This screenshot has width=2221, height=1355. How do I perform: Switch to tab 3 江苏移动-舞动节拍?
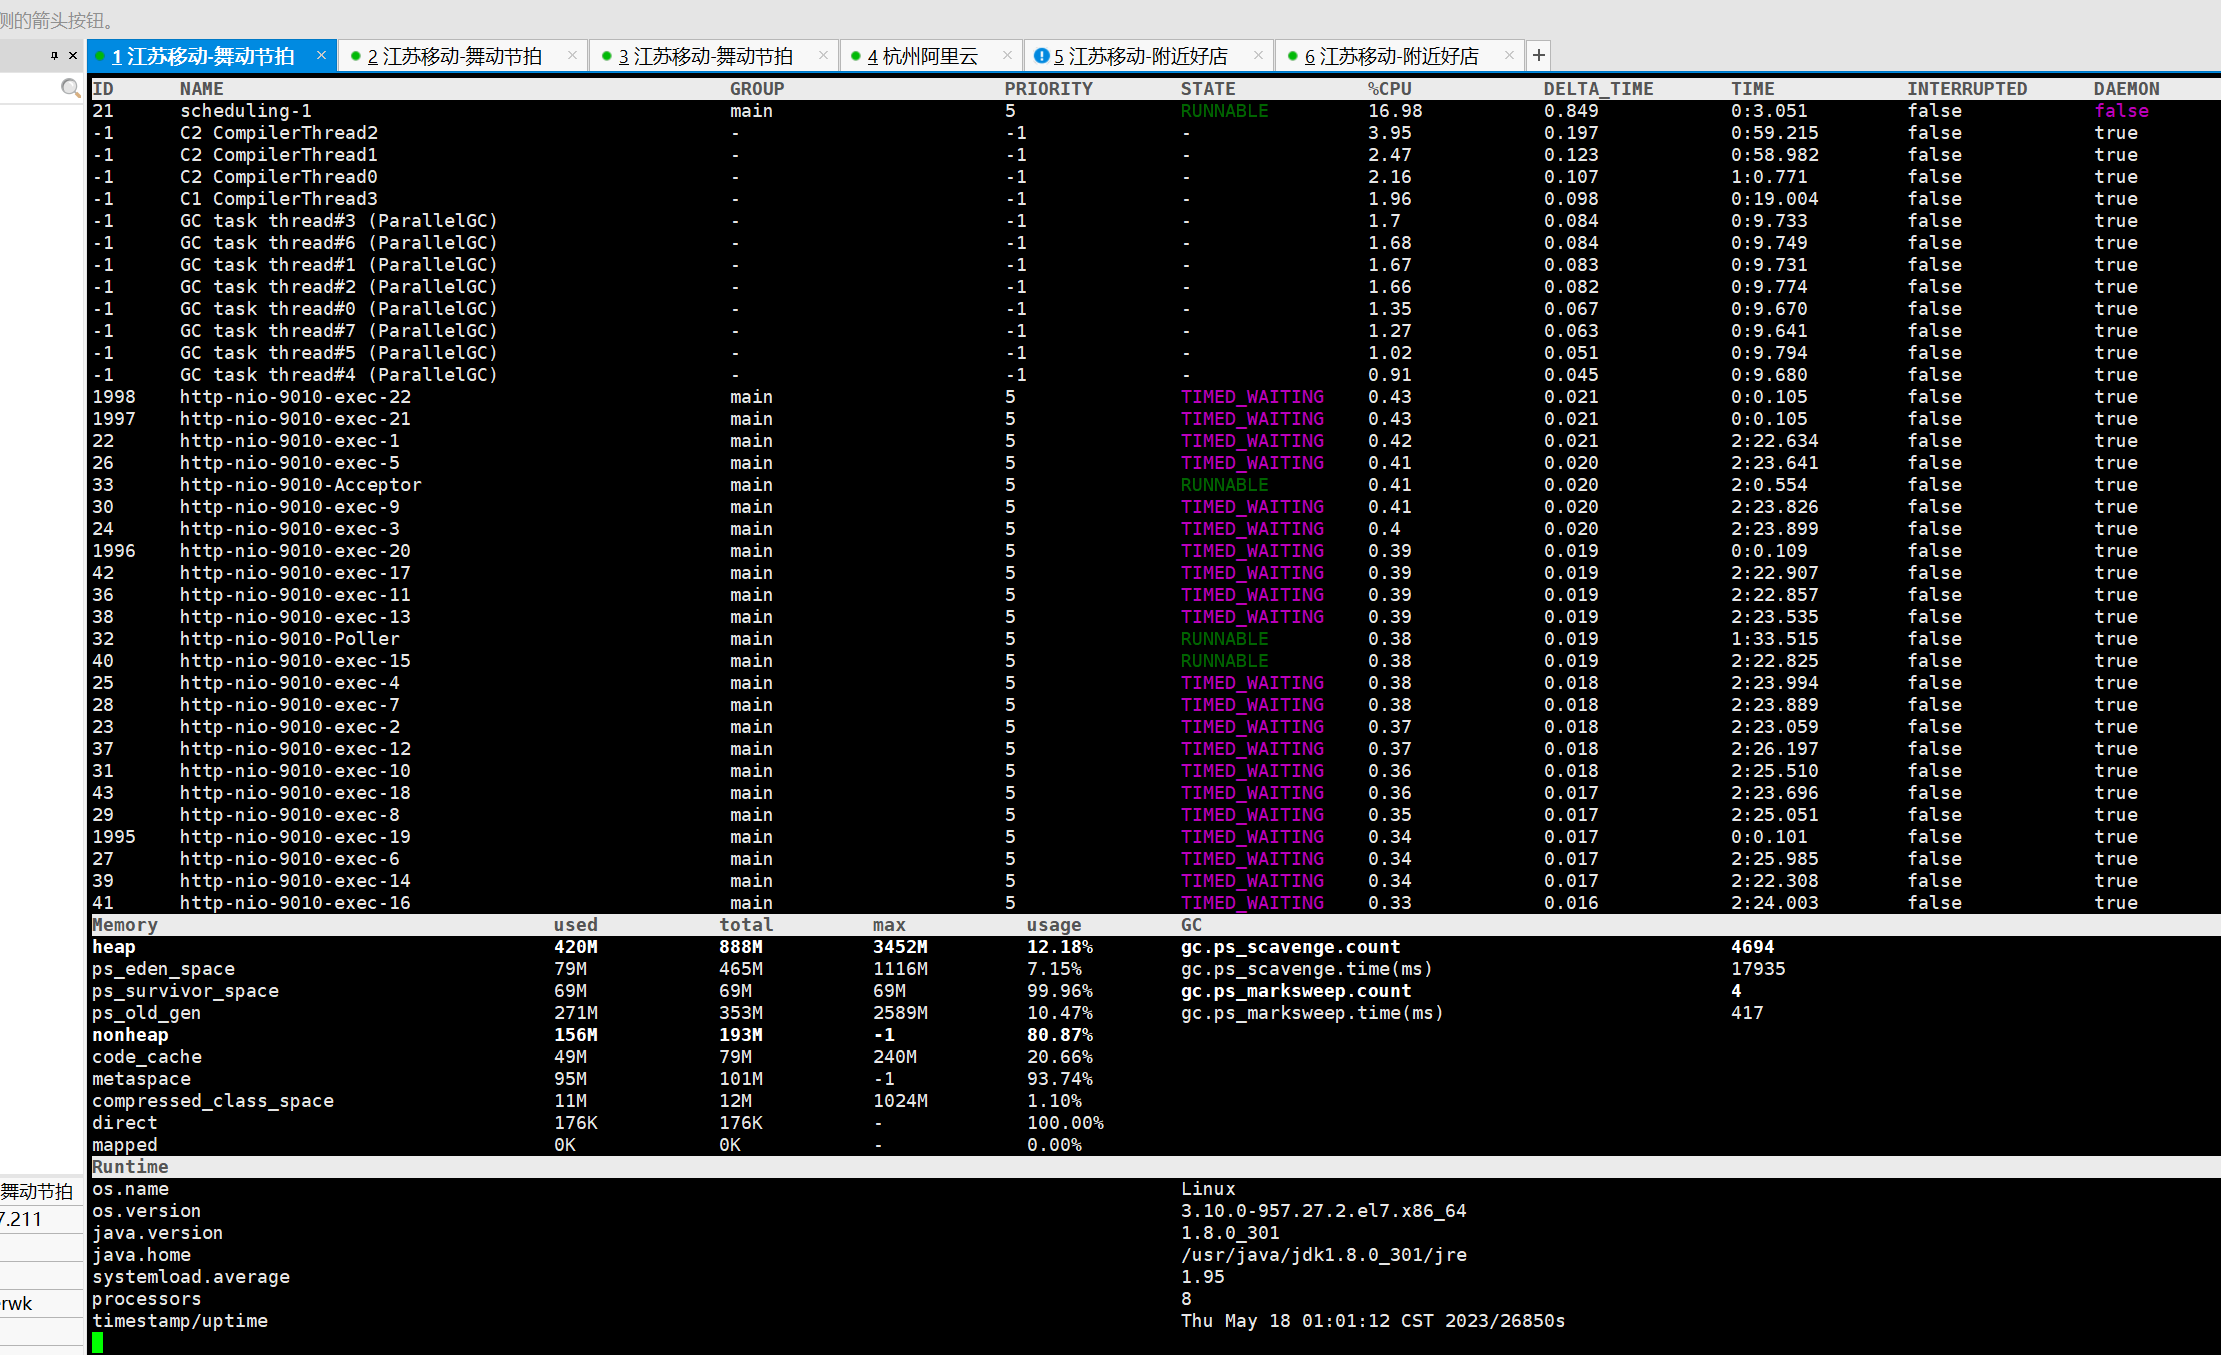tap(705, 57)
